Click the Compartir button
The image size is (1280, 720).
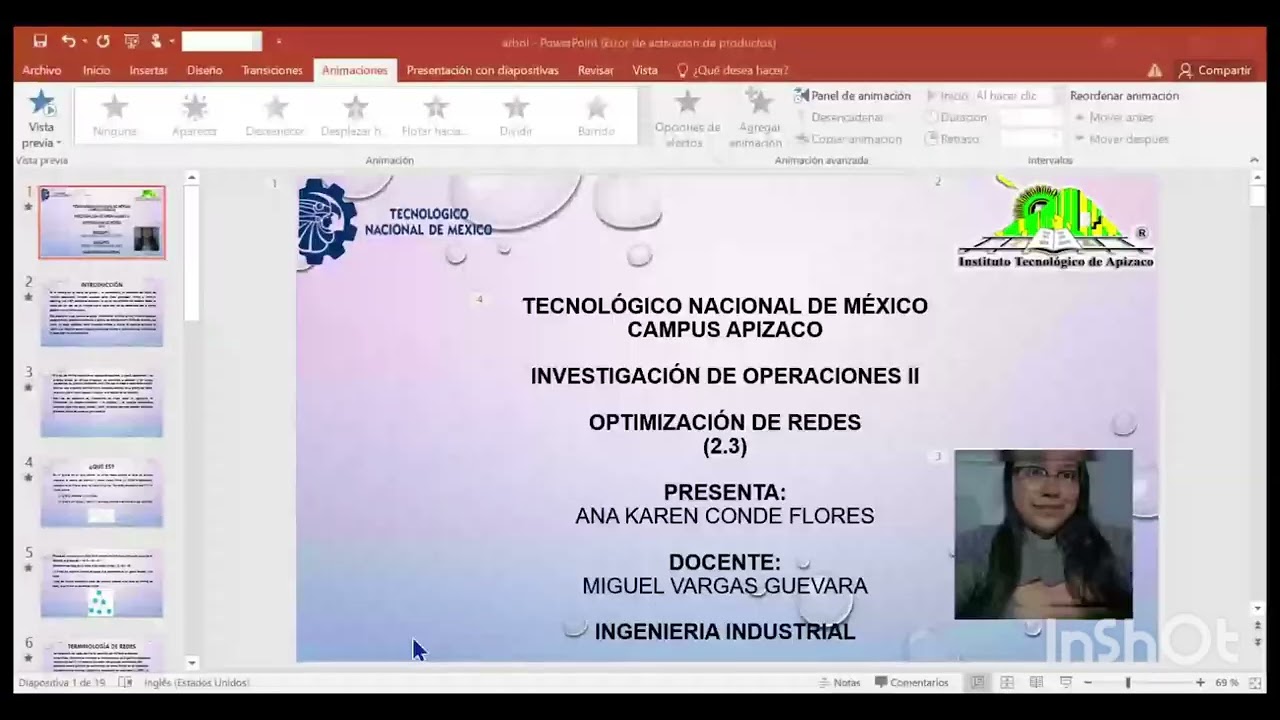[x=1215, y=70]
